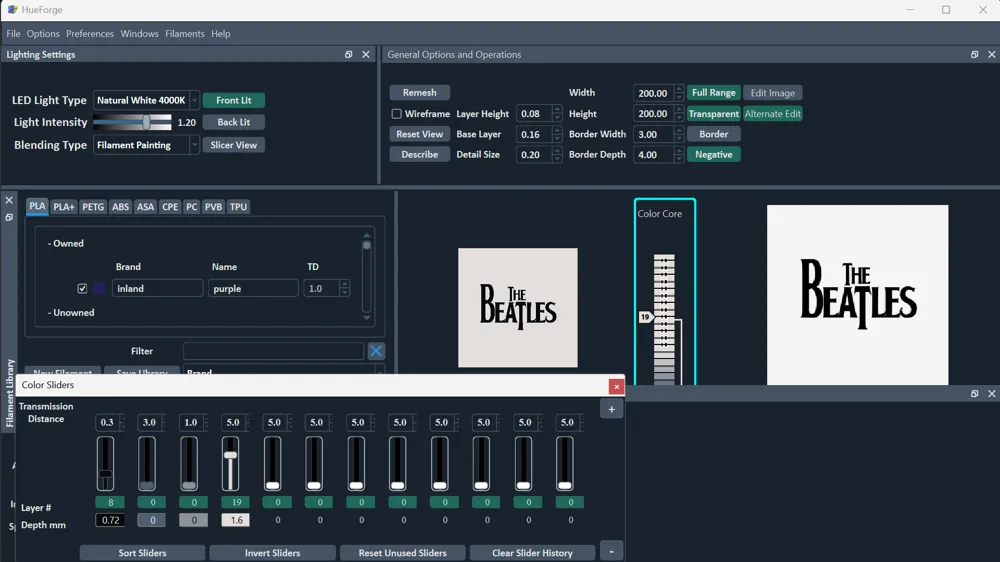Viewport: 1000px width, 562px height.
Task: Click Clear Slider History button
Action: click(532, 552)
